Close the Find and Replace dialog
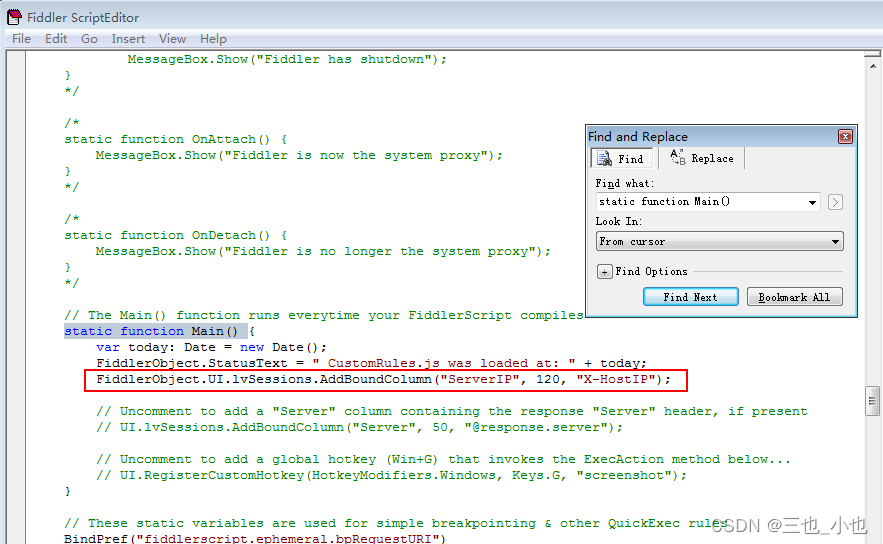This screenshot has width=883, height=544. 845,137
